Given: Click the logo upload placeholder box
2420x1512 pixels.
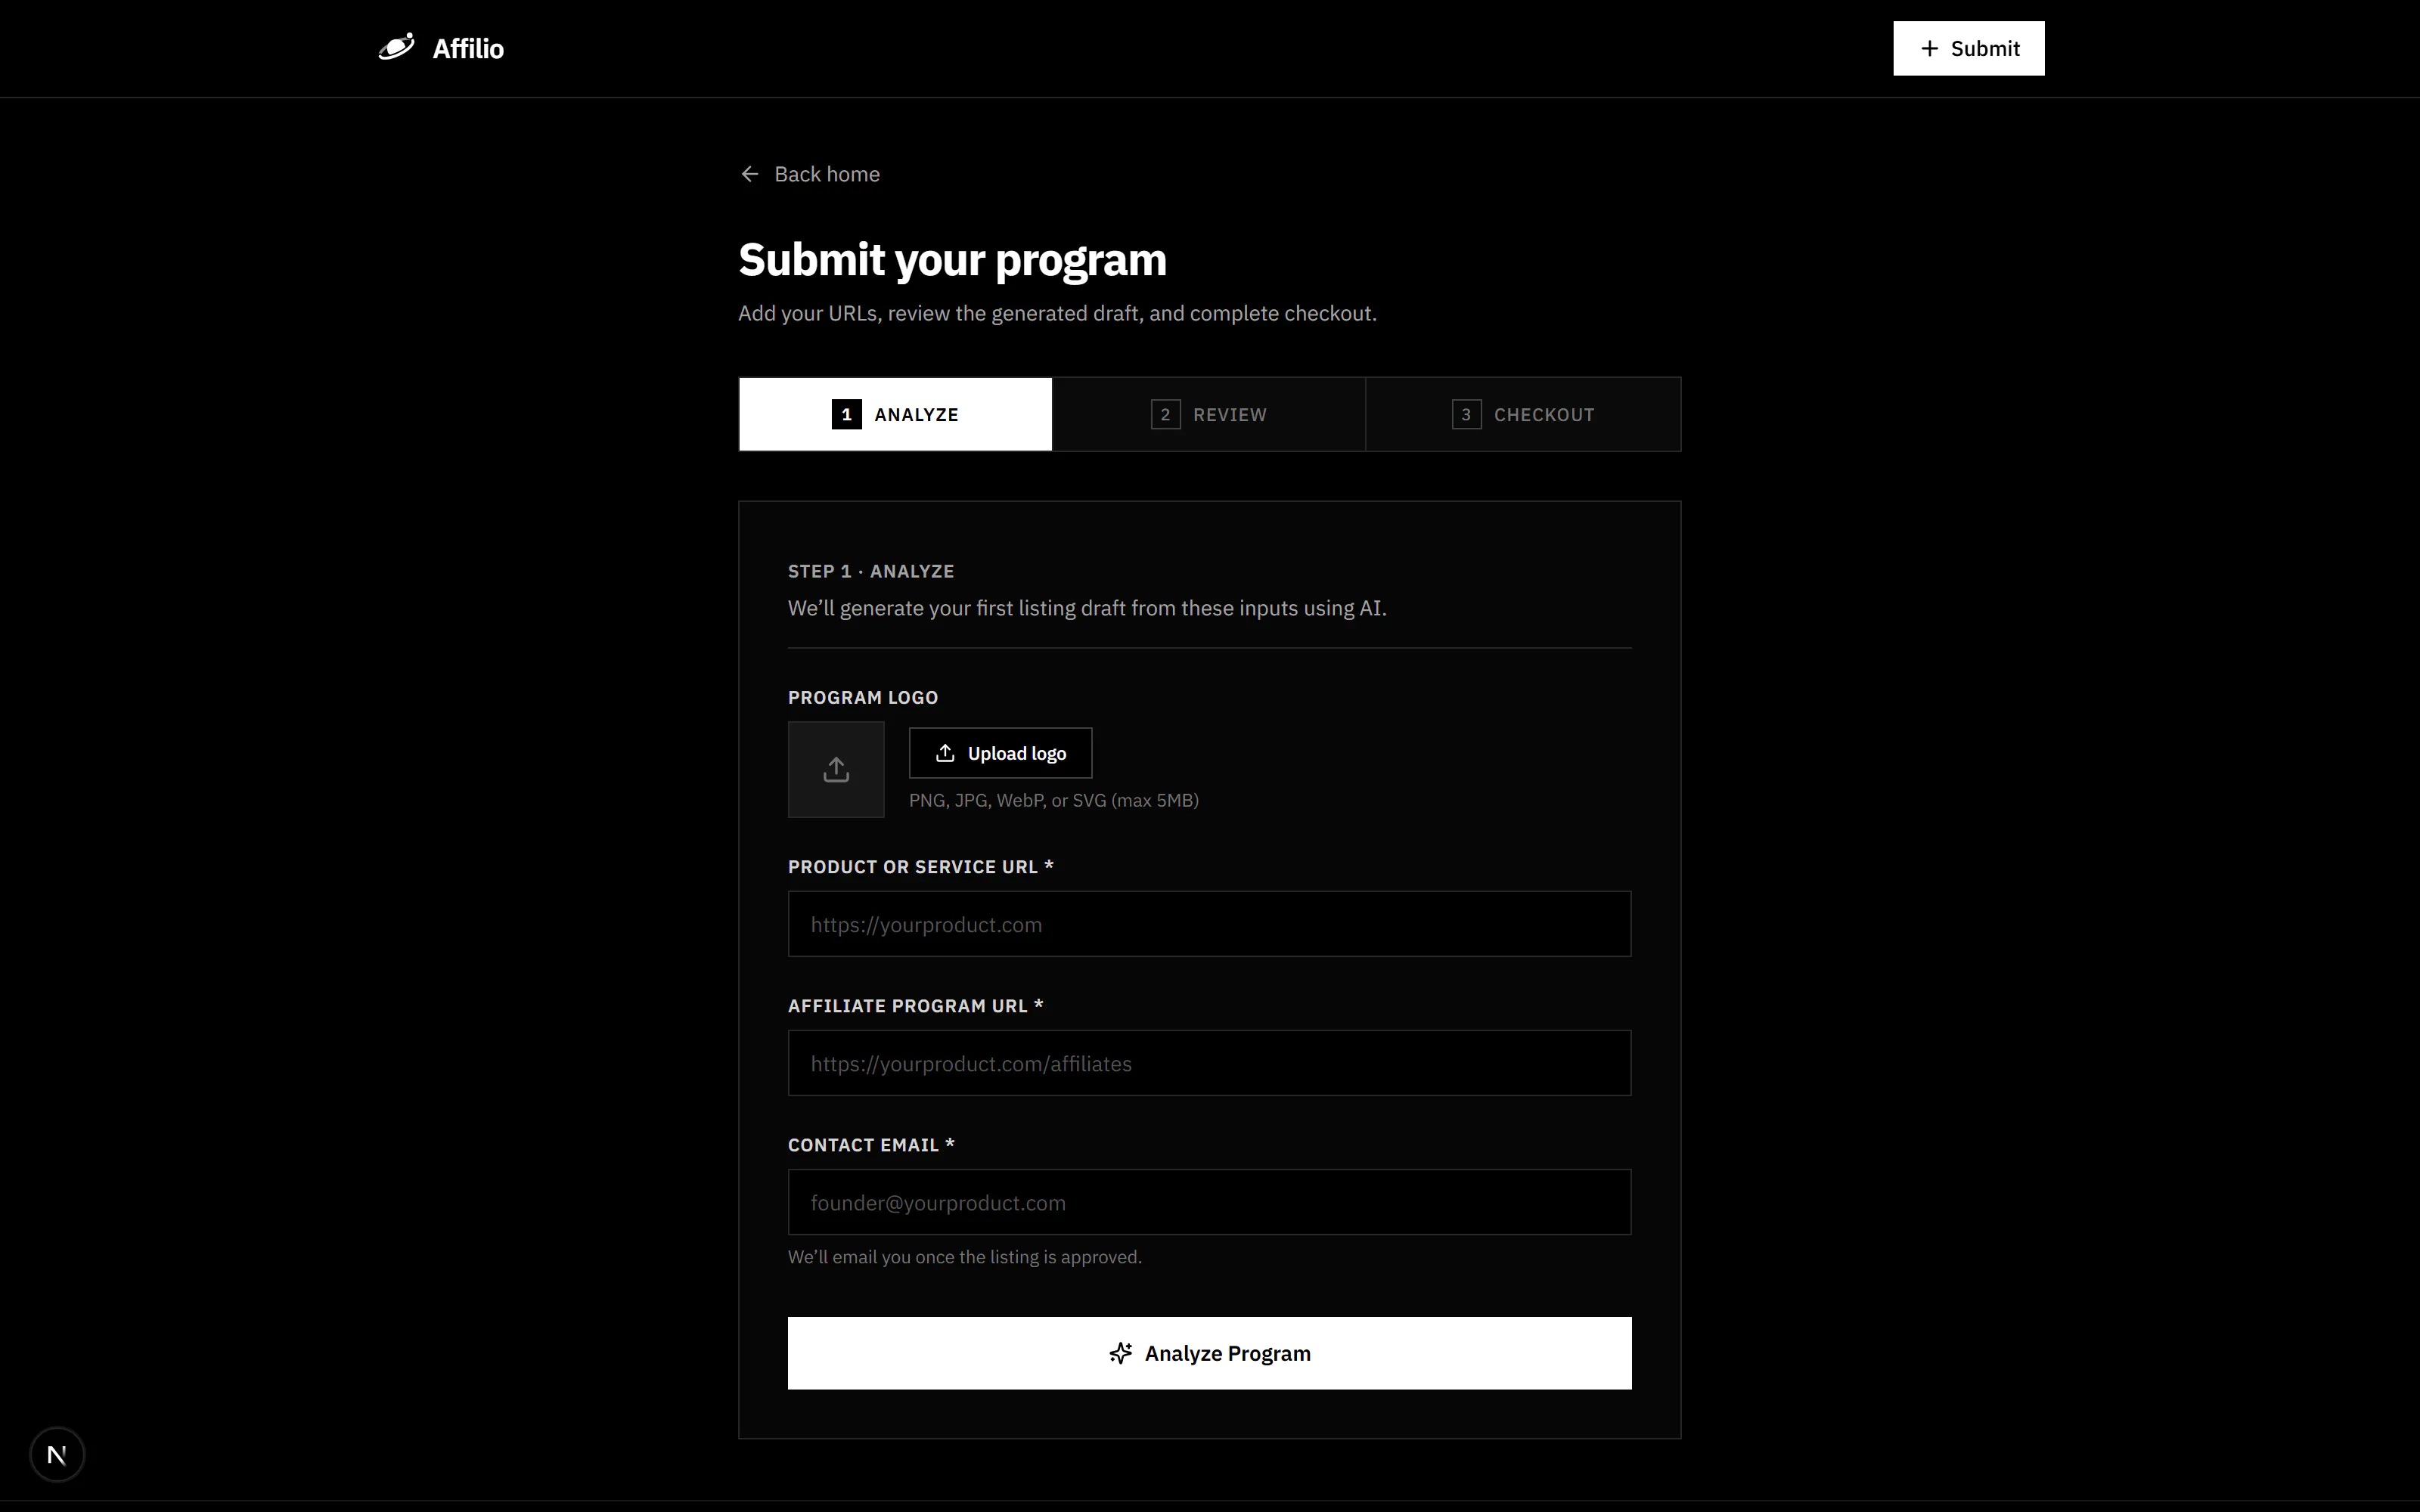Looking at the screenshot, I should (836, 769).
